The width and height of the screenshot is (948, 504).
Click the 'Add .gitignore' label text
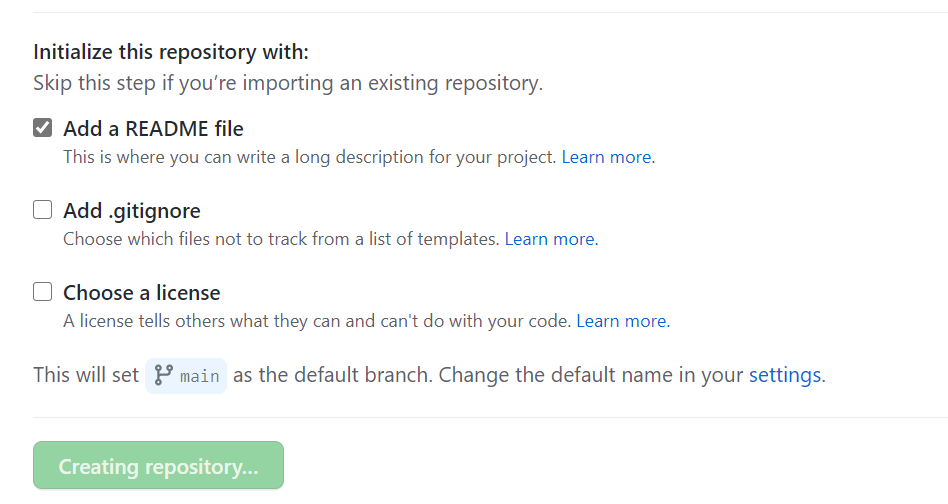132,211
